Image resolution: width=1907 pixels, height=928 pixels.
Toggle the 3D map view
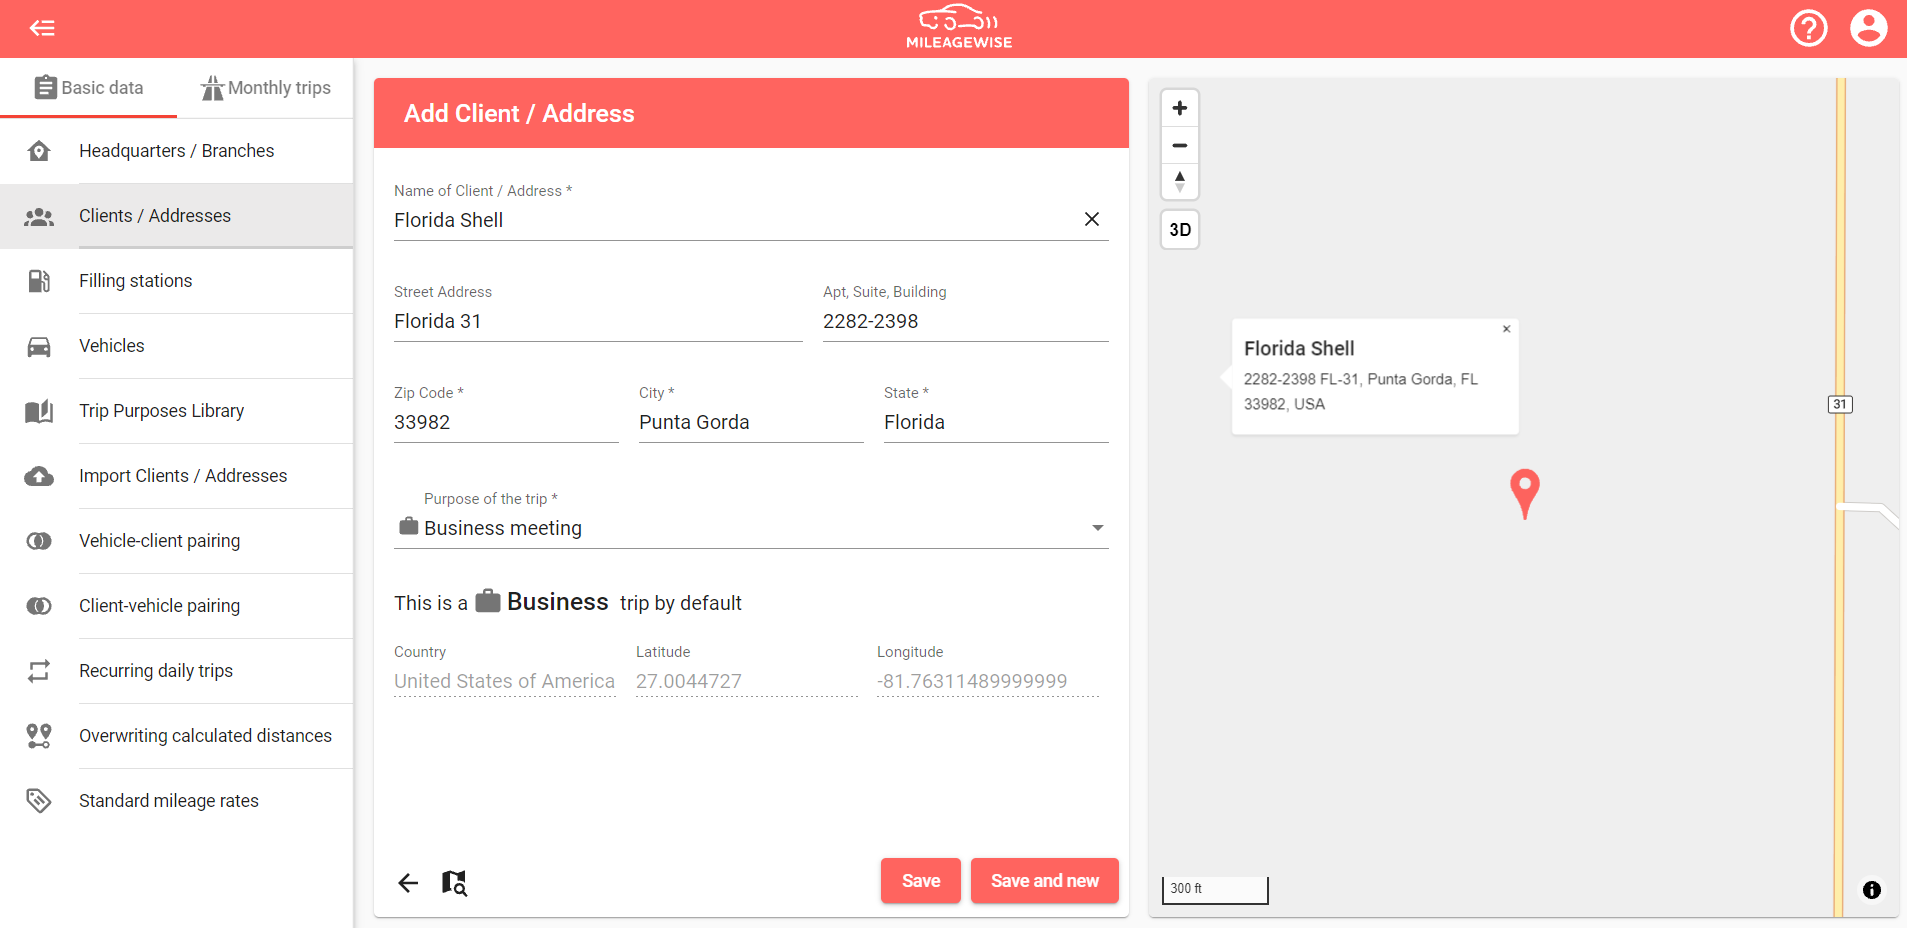(1180, 230)
